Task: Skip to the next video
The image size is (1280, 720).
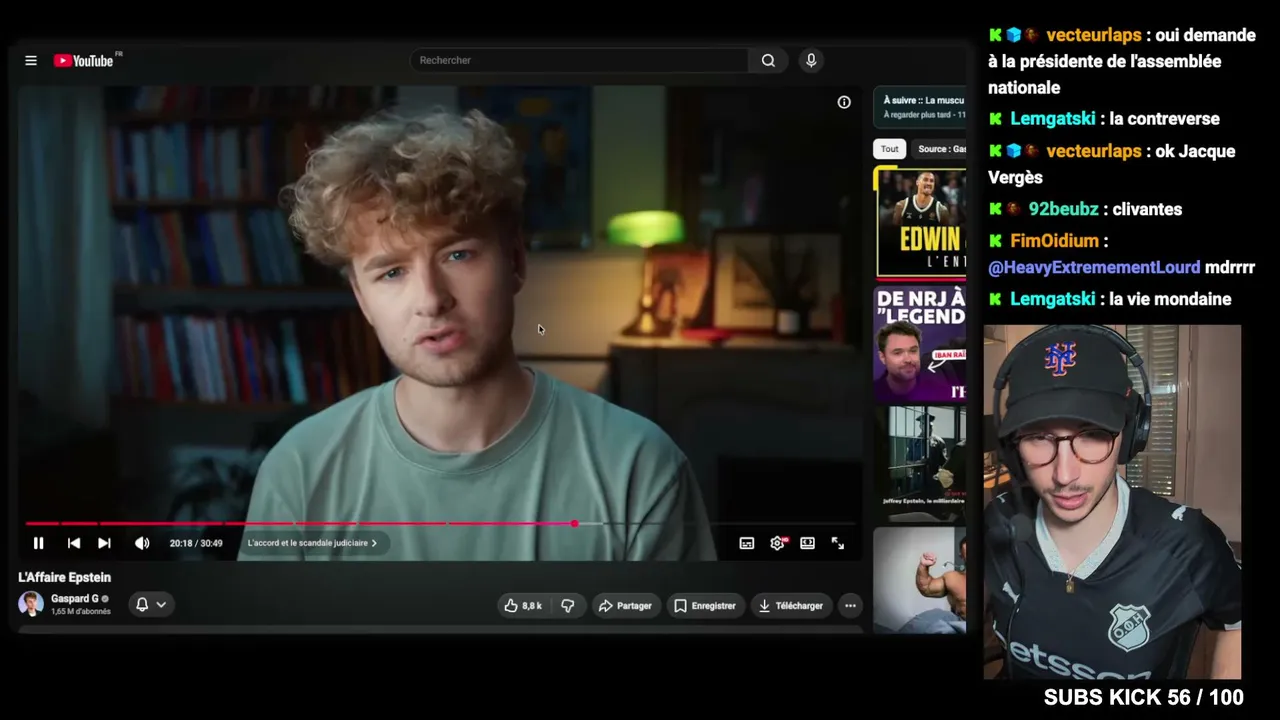Action: click(x=104, y=543)
